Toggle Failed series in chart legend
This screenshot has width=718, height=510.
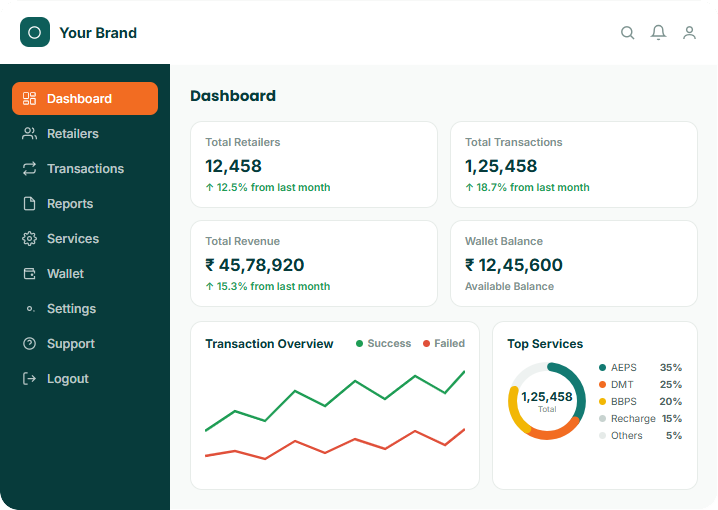444,343
